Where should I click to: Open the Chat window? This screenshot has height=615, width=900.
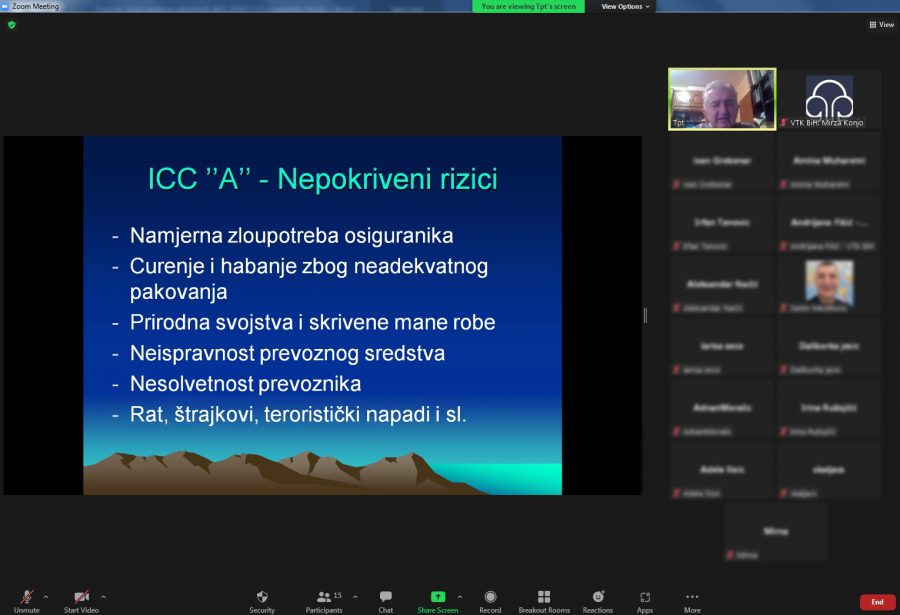coord(385,597)
